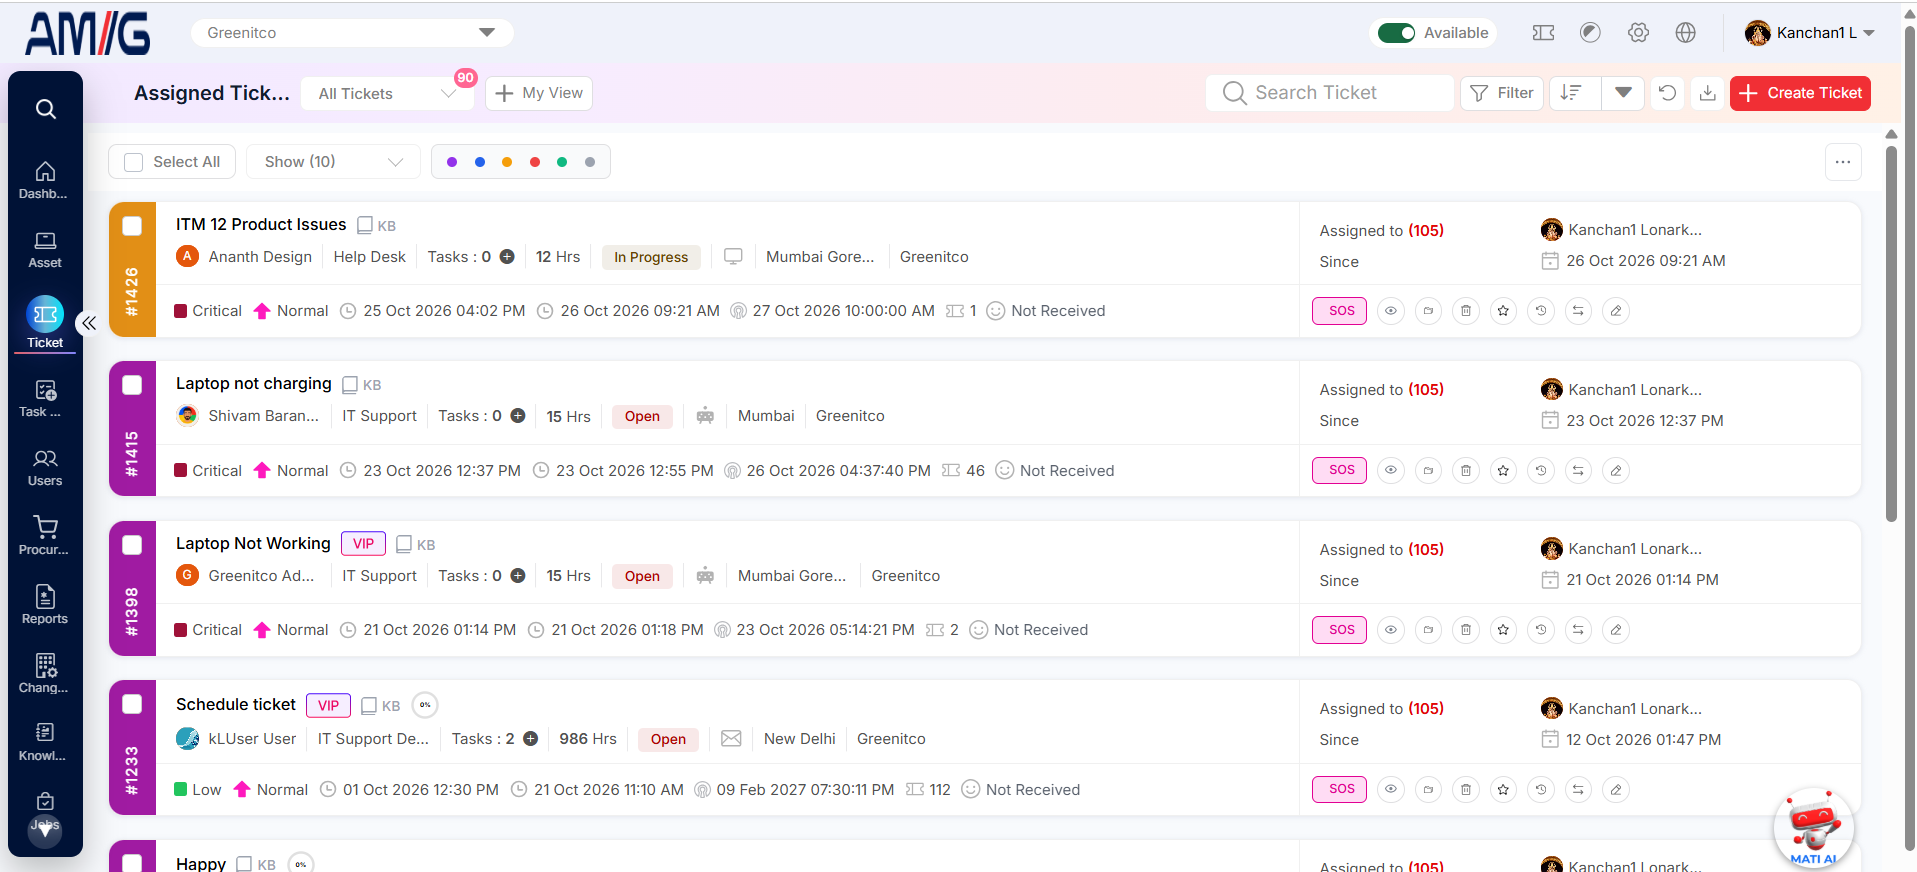Click the settings gear in header
Viewport: 1917px width, 872px height.
(x=1638, y=33)
